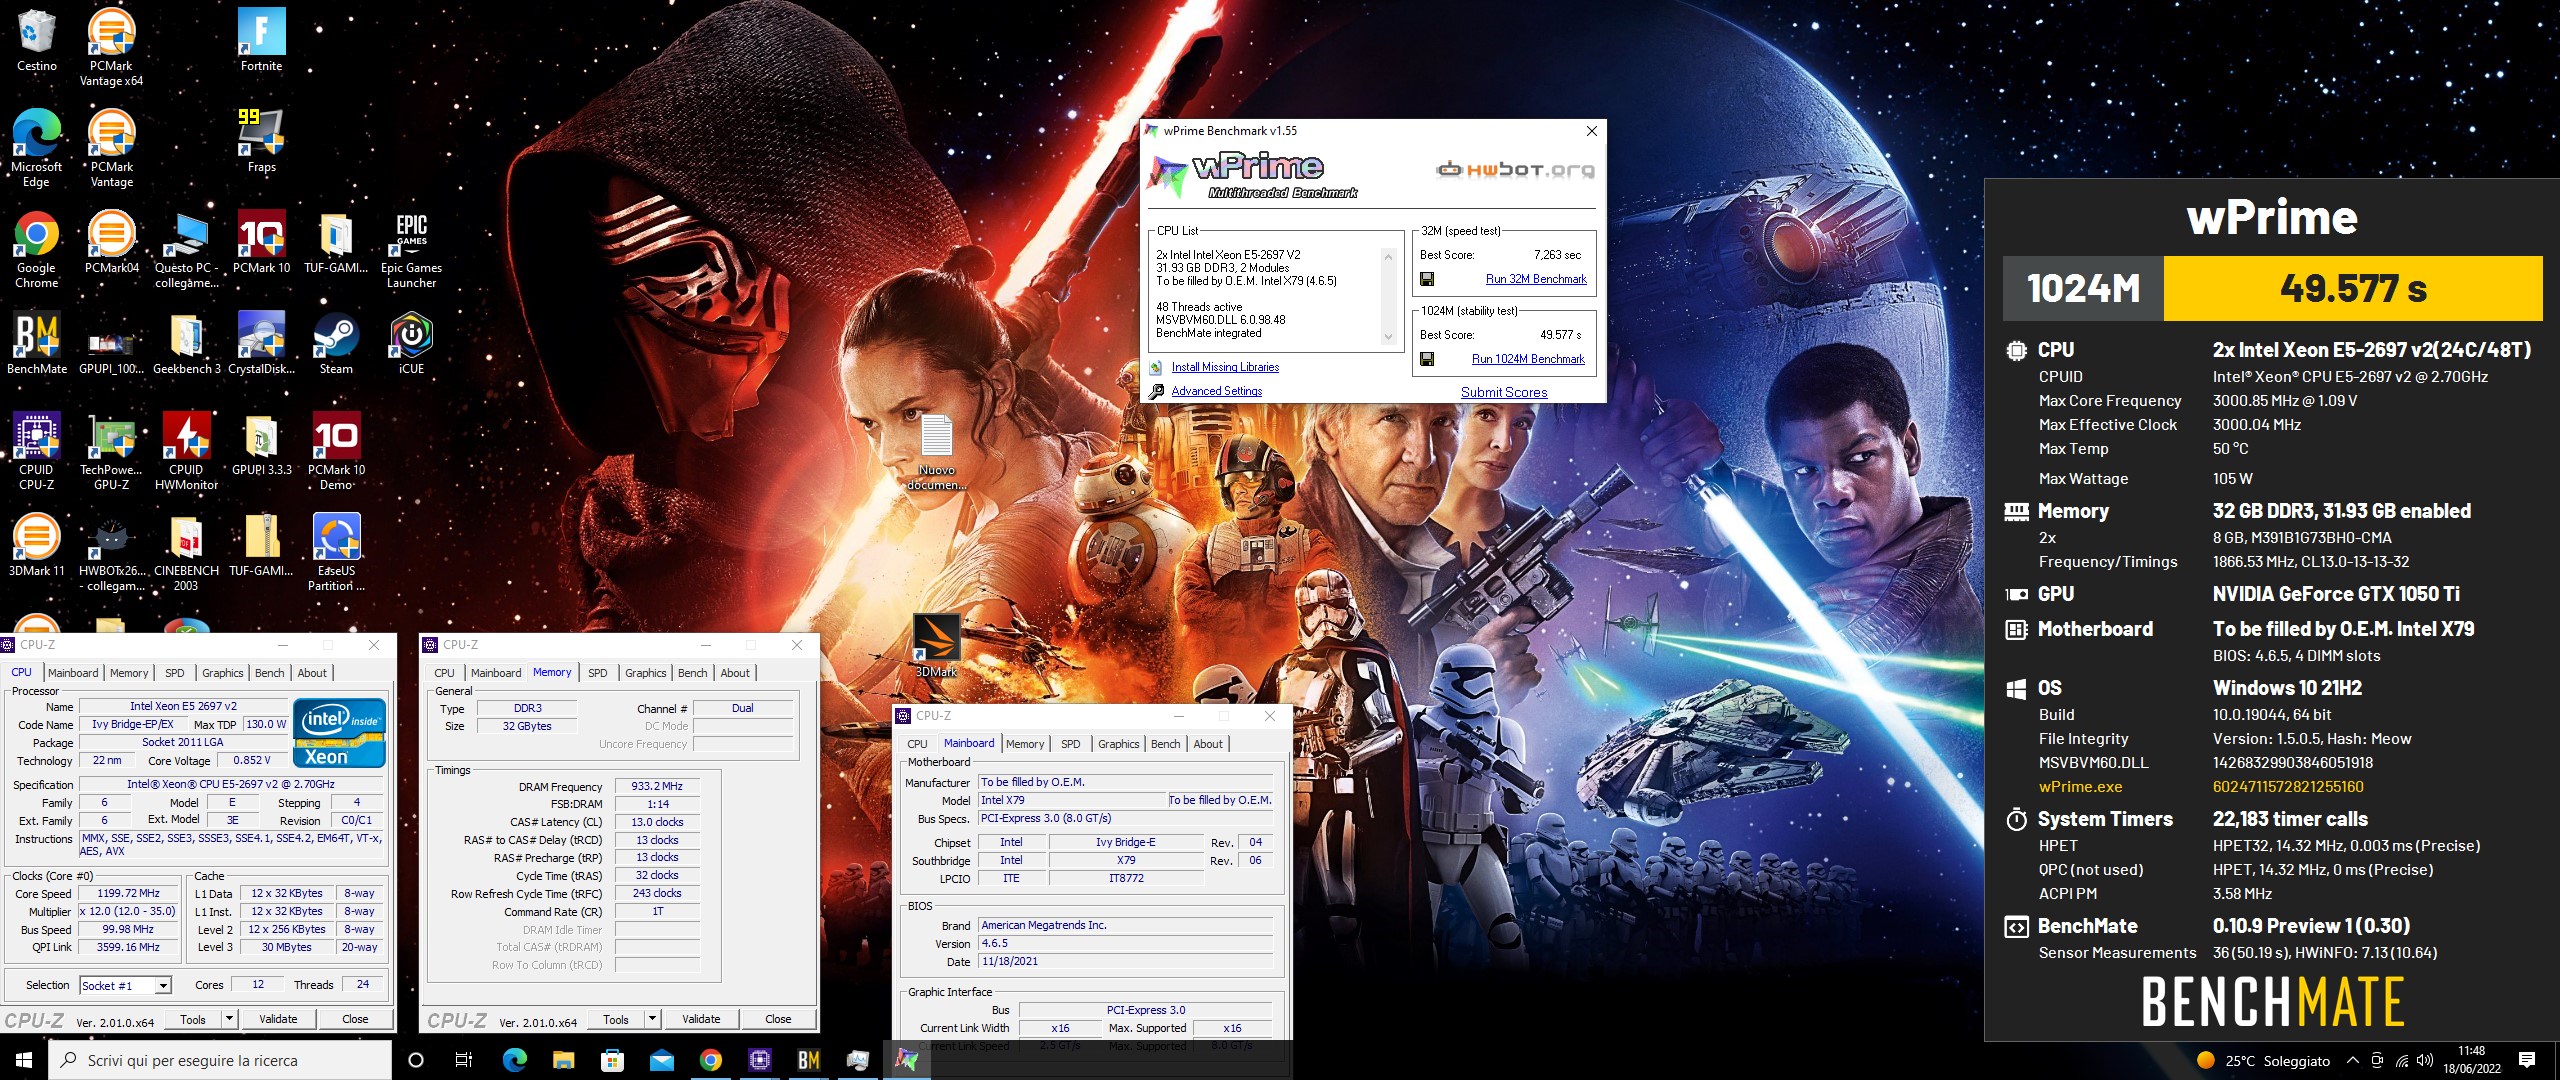Click Tools button in CPU-Z CPU window
Screen dimensions: 2560x1080
193,1019
